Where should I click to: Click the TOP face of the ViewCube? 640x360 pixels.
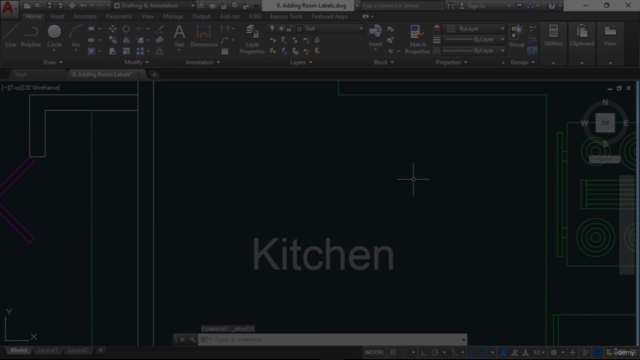coord(605,123)
